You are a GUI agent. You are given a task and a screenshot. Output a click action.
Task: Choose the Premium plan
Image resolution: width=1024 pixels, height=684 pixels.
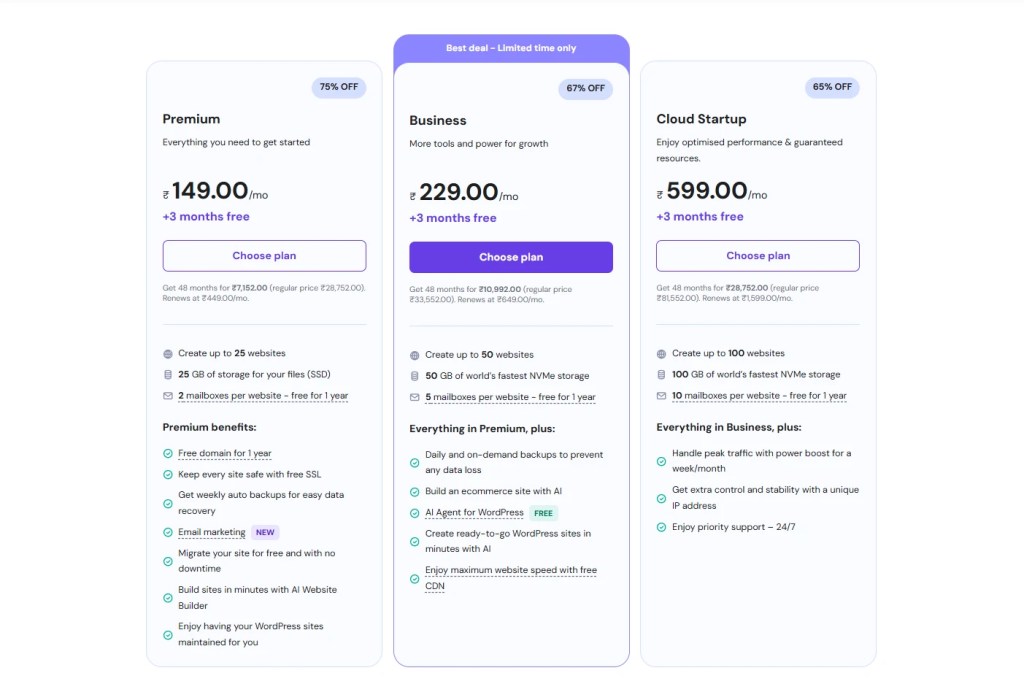coord(264,256)
